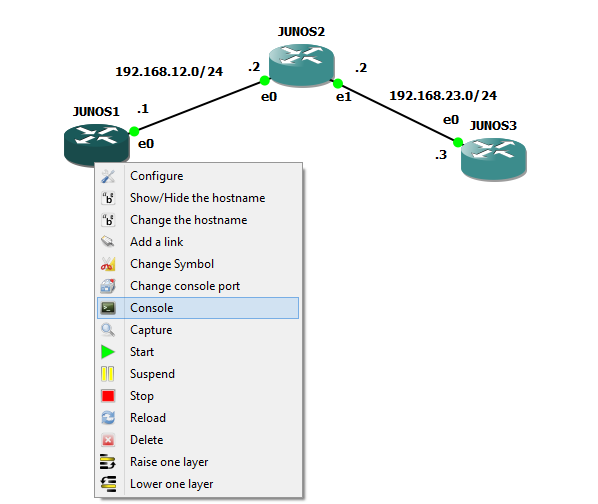Click the JUNOS1 router icon
This screenshot has height=504, width=598.
[x=96, y=144]
